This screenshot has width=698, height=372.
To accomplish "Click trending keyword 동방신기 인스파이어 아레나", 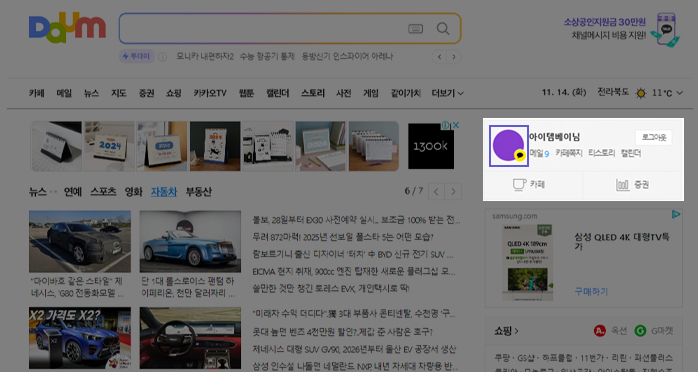I will (x=347, y=57).
